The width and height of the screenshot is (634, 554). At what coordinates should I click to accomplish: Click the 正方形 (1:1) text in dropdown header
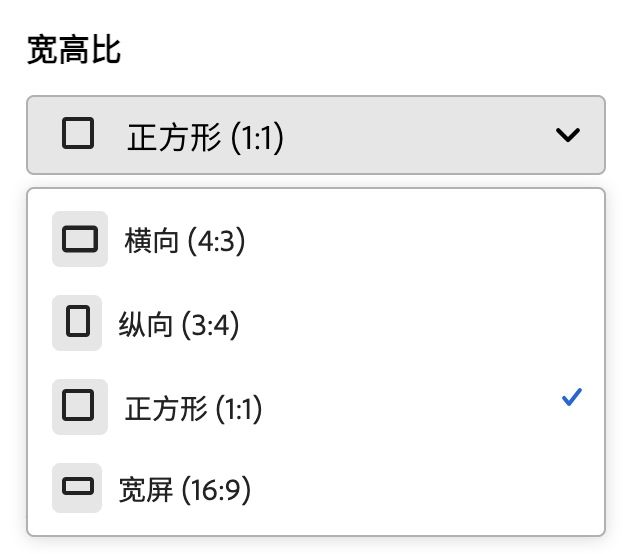coord(205,137)
